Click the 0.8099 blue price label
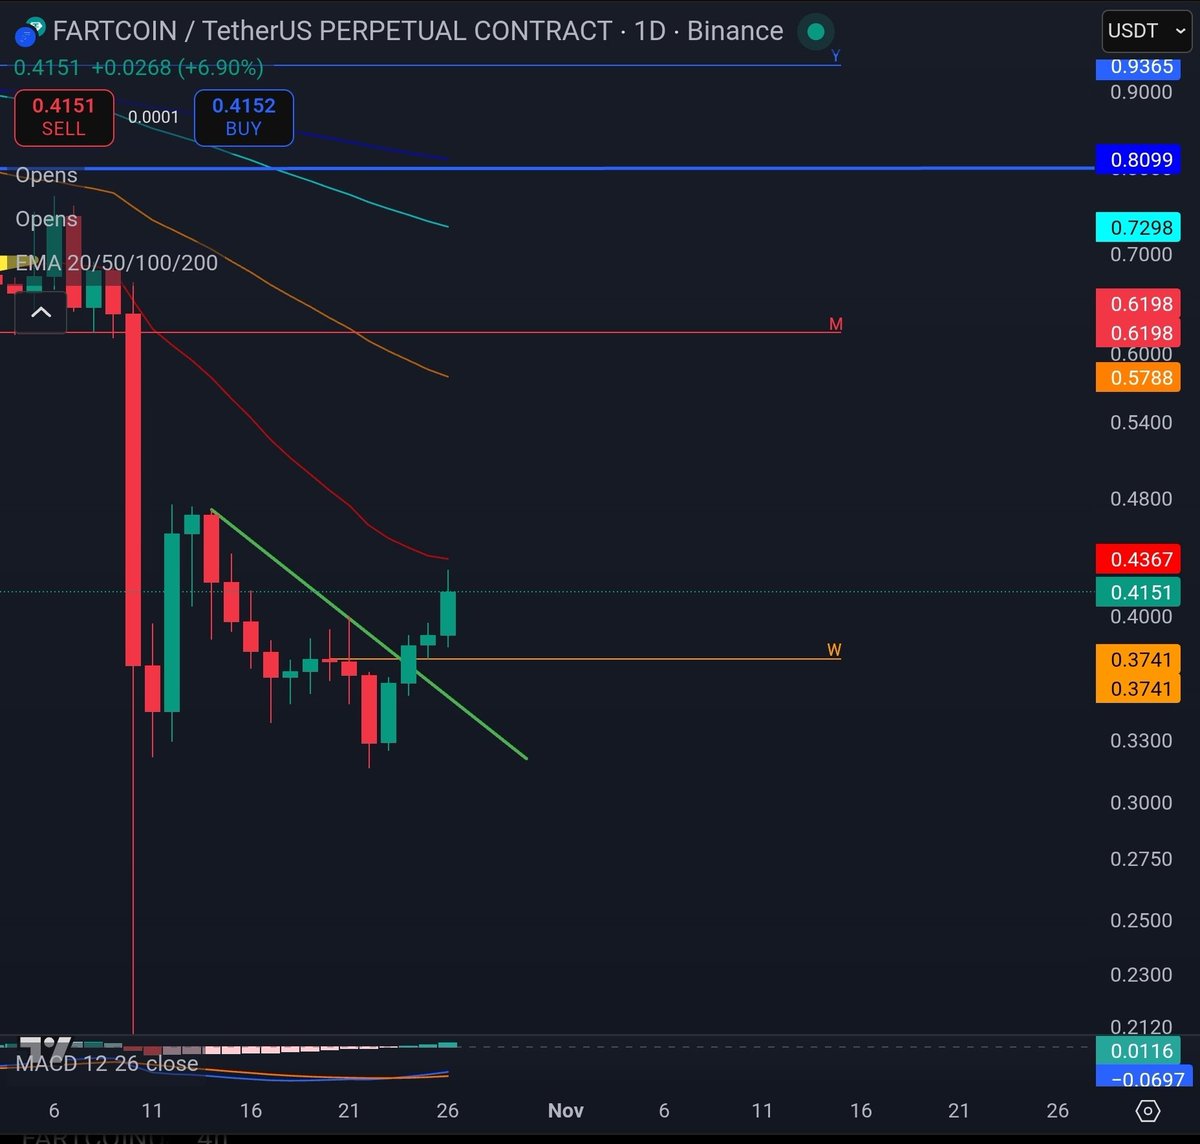The image size is (1200, 1144). [x=1138, y=159]
